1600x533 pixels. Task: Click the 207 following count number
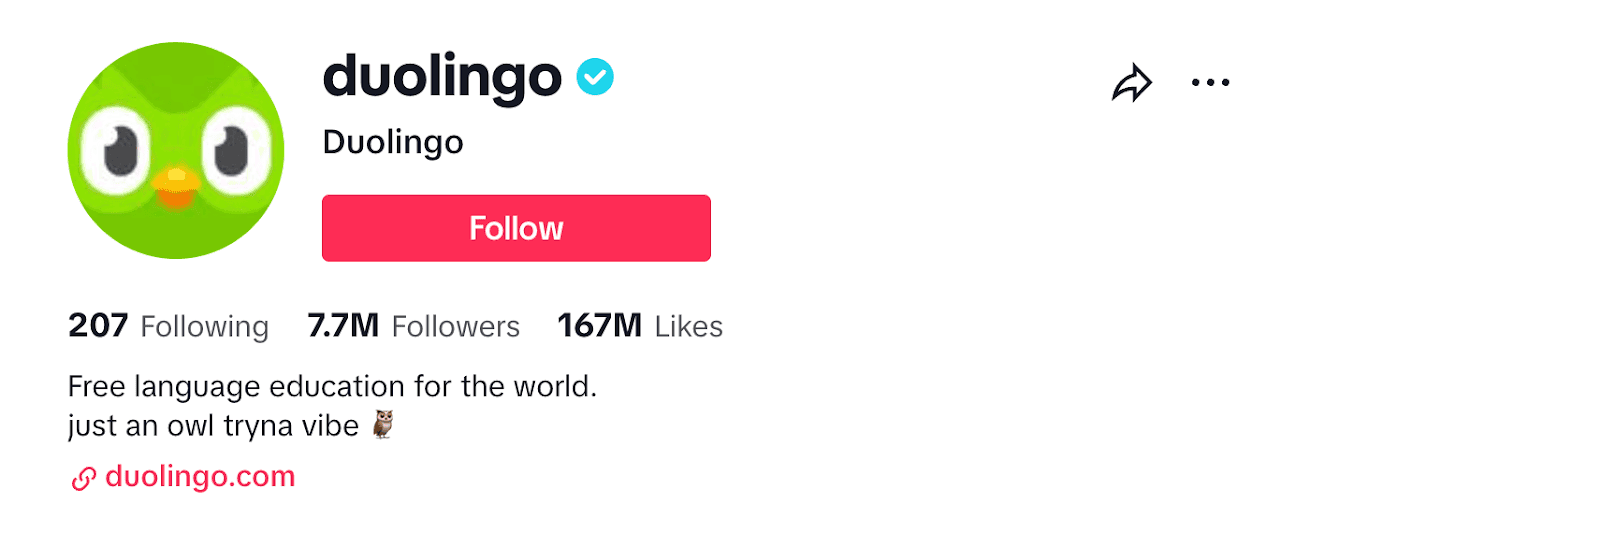click(x=98, y=326)
